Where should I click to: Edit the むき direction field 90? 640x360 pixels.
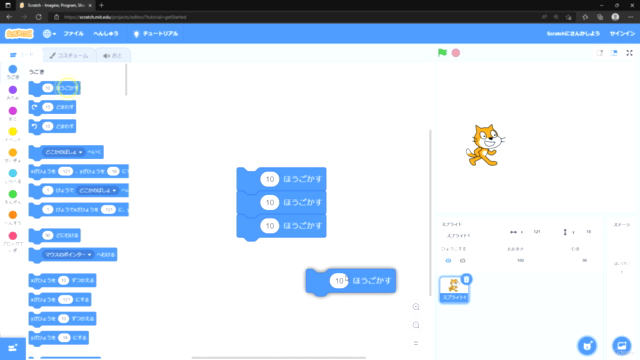584,260
